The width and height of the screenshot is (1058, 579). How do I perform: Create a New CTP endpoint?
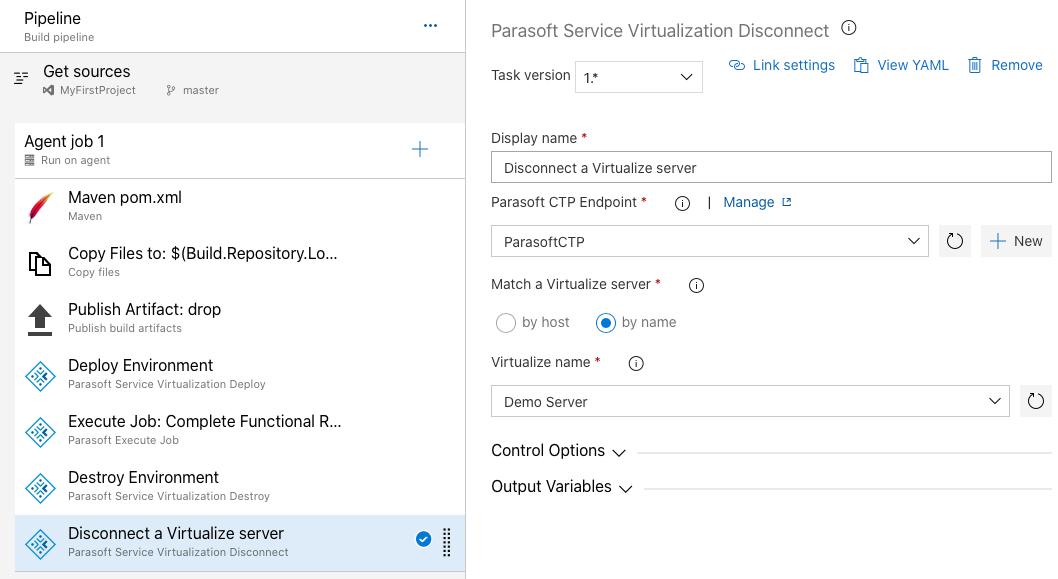coord(1016,241)
